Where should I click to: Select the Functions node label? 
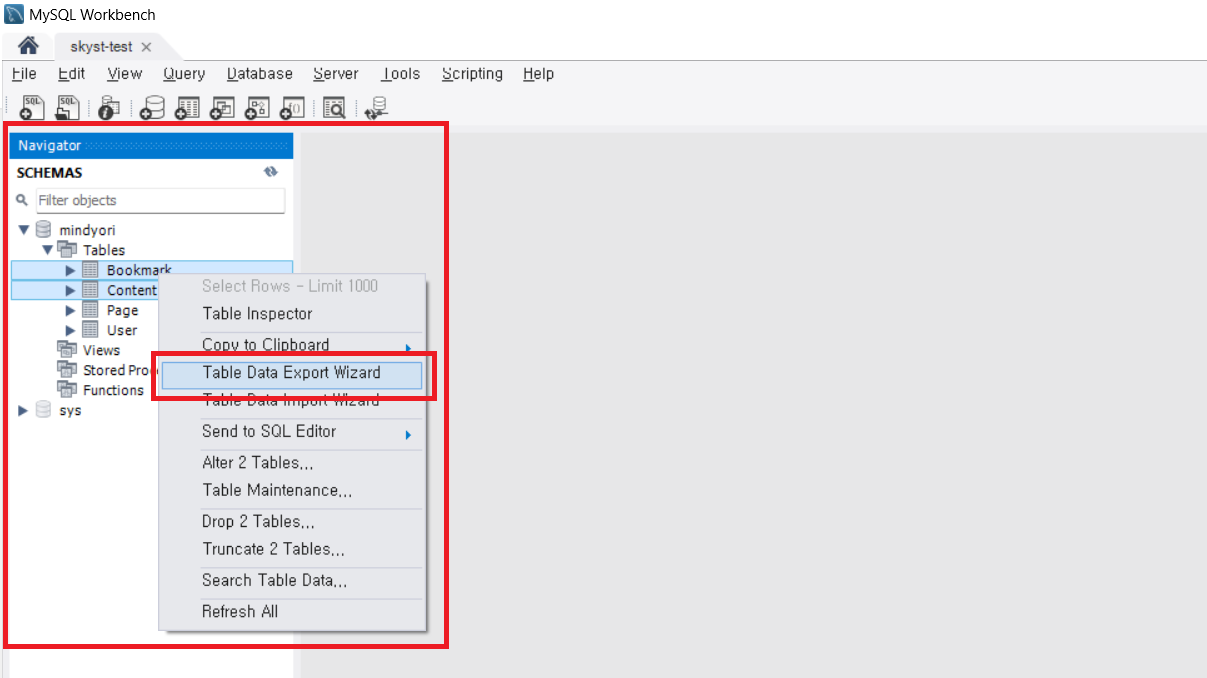click(x=113, y=390)
